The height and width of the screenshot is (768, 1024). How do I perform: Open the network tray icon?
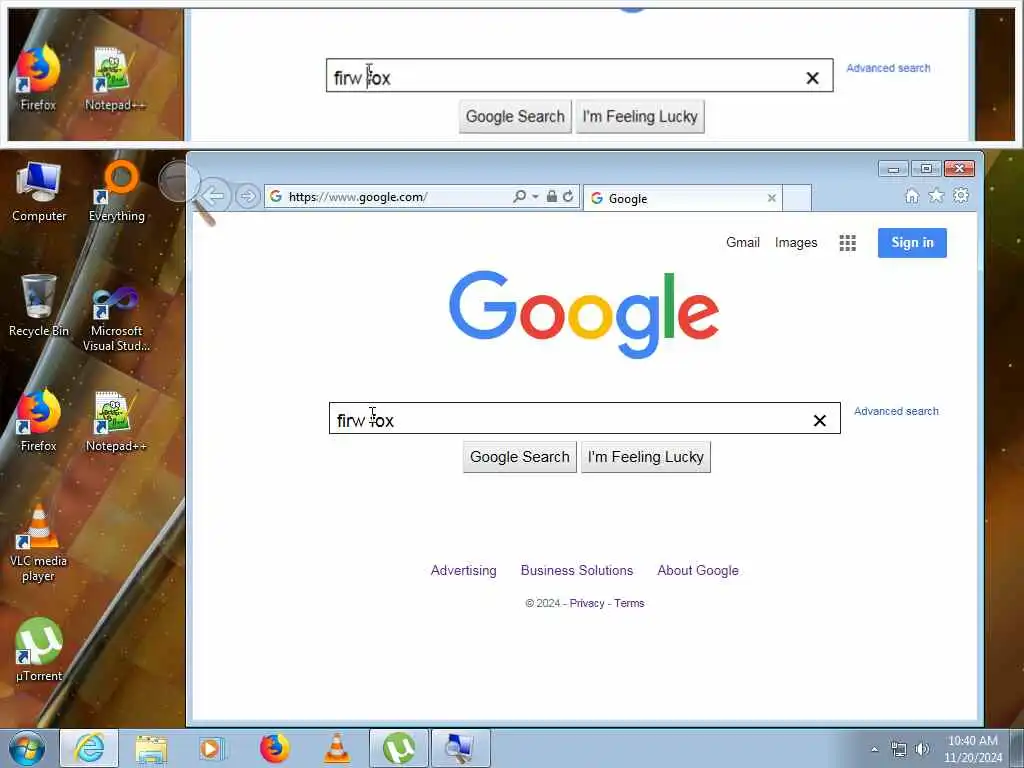point(899,749)
